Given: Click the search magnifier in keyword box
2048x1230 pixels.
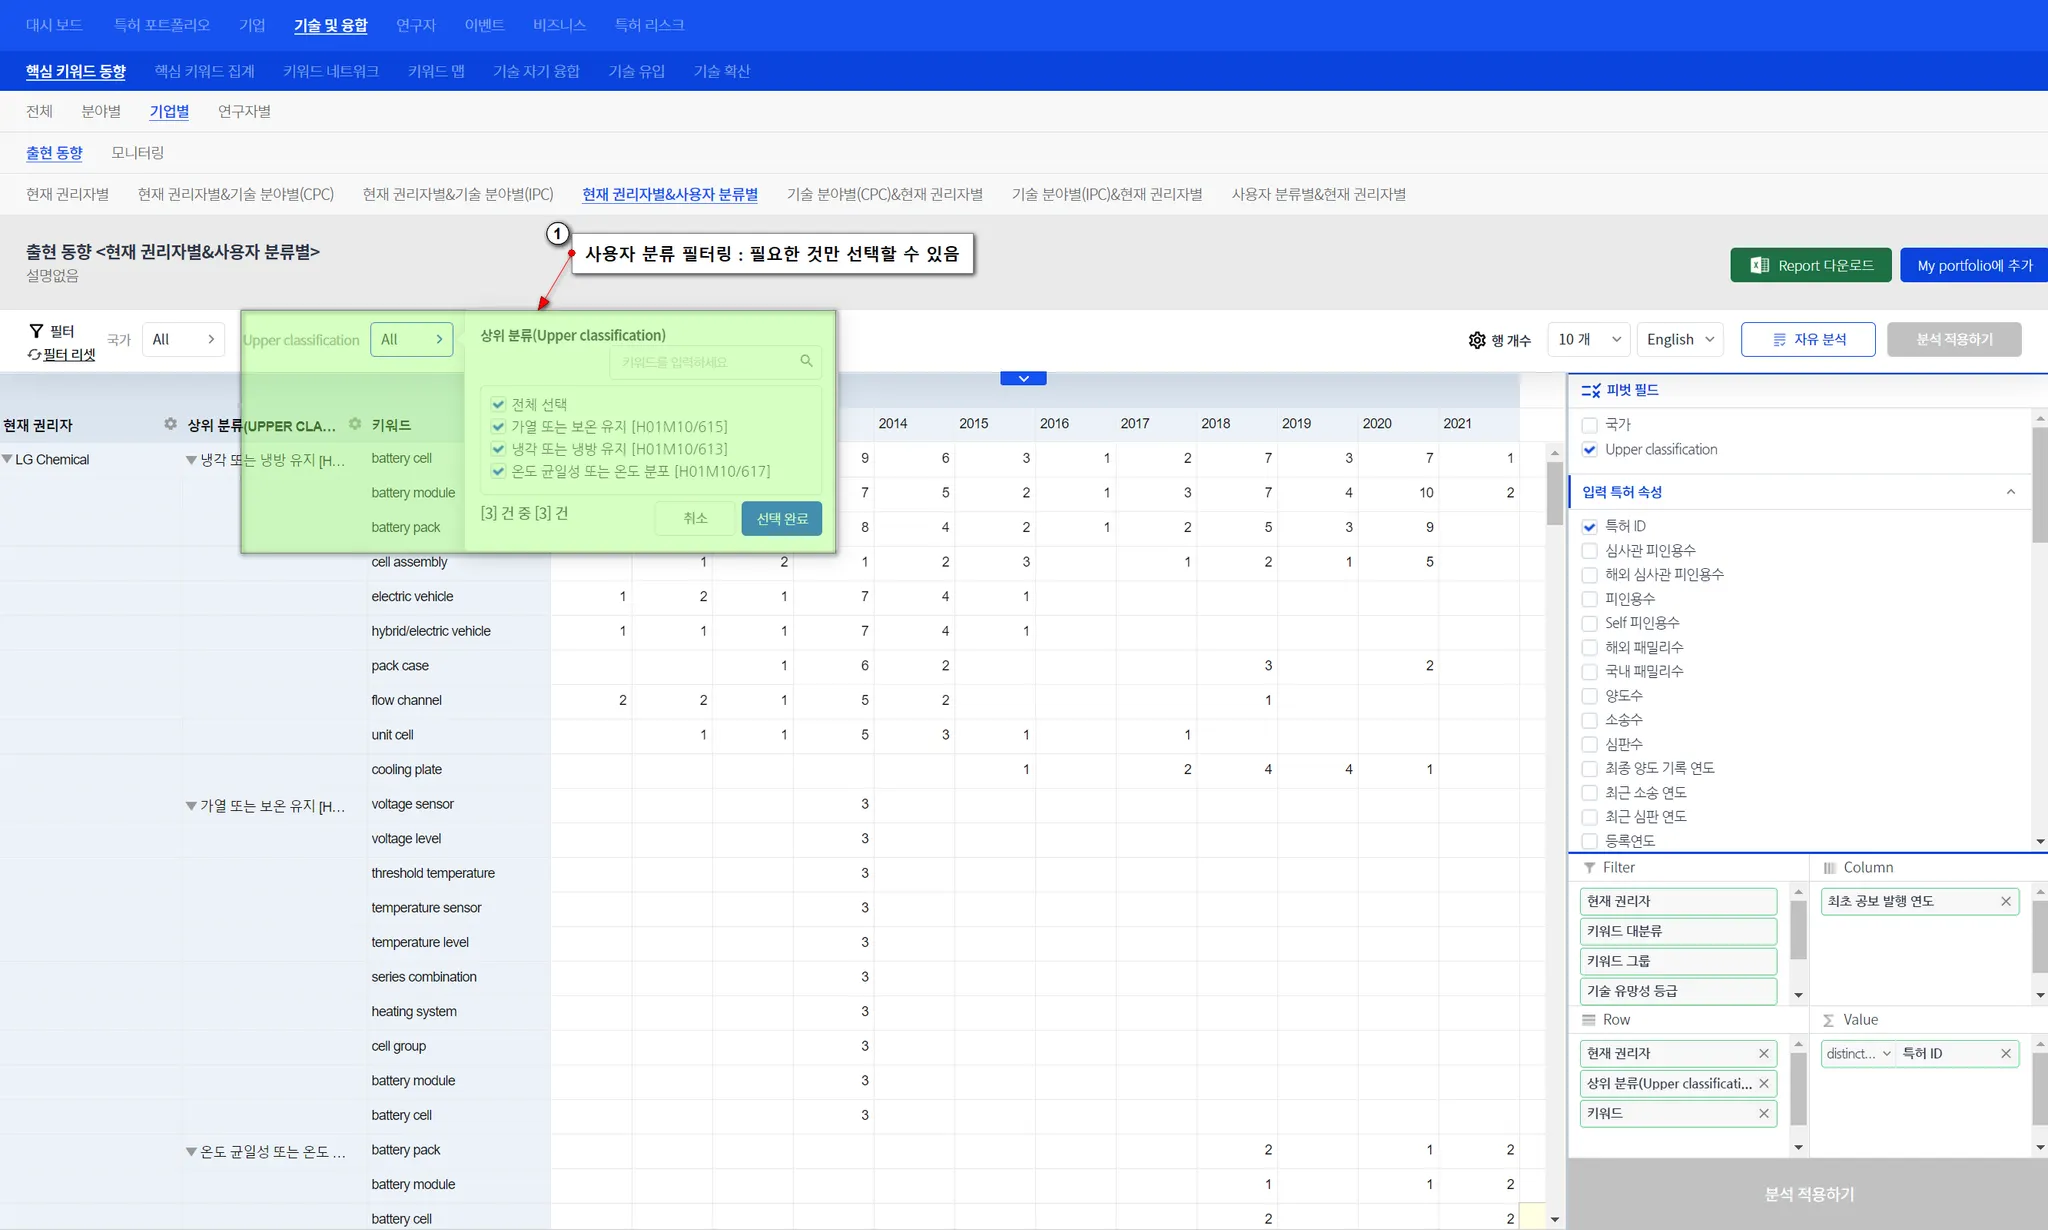Looking at the screenshot, I should (x=806, y=361).
